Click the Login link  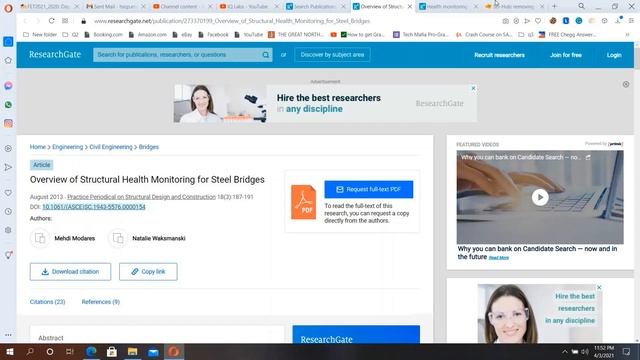coord(613,55)
